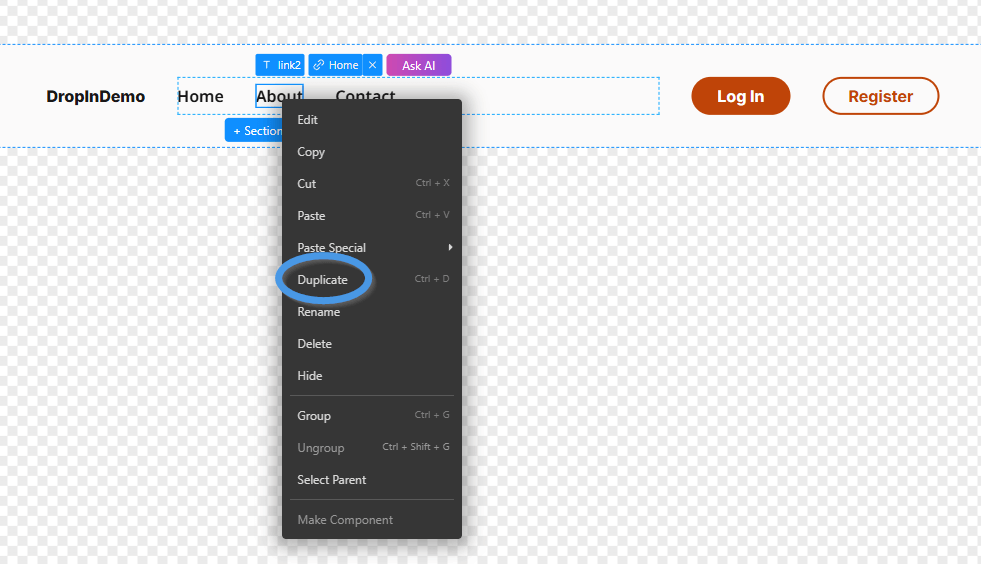Viewport: 981px width, 564px height.
Task: Click the link2 text element tag
Action: pos(280,65)
